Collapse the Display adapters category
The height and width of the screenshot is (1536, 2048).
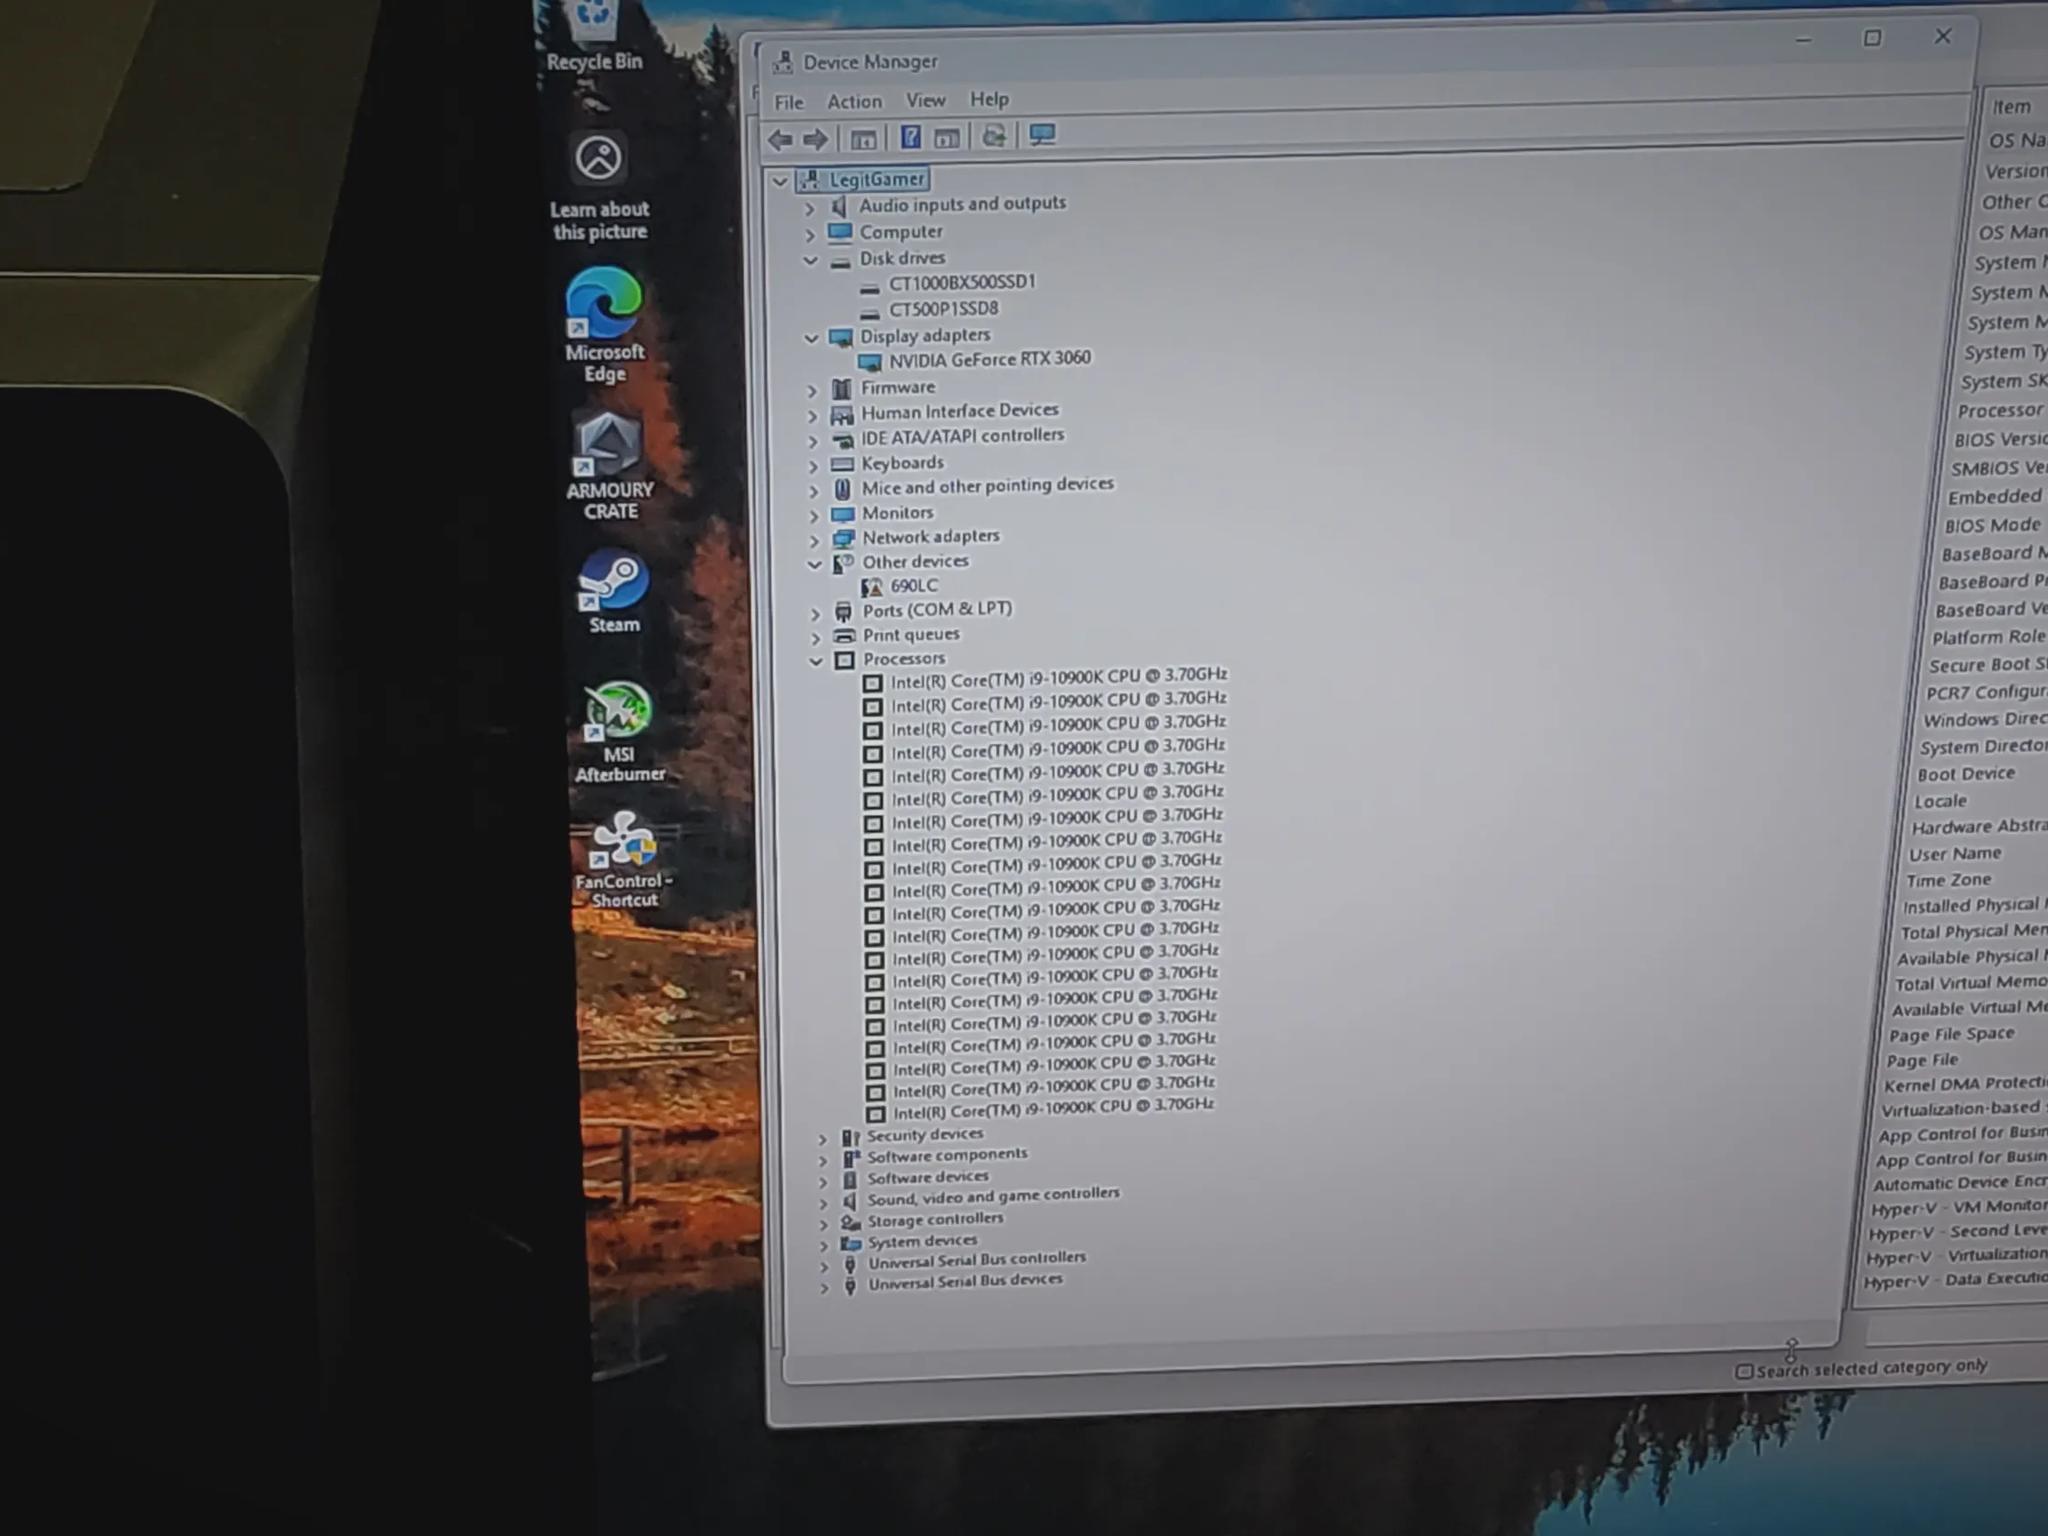tap(811, 338)
